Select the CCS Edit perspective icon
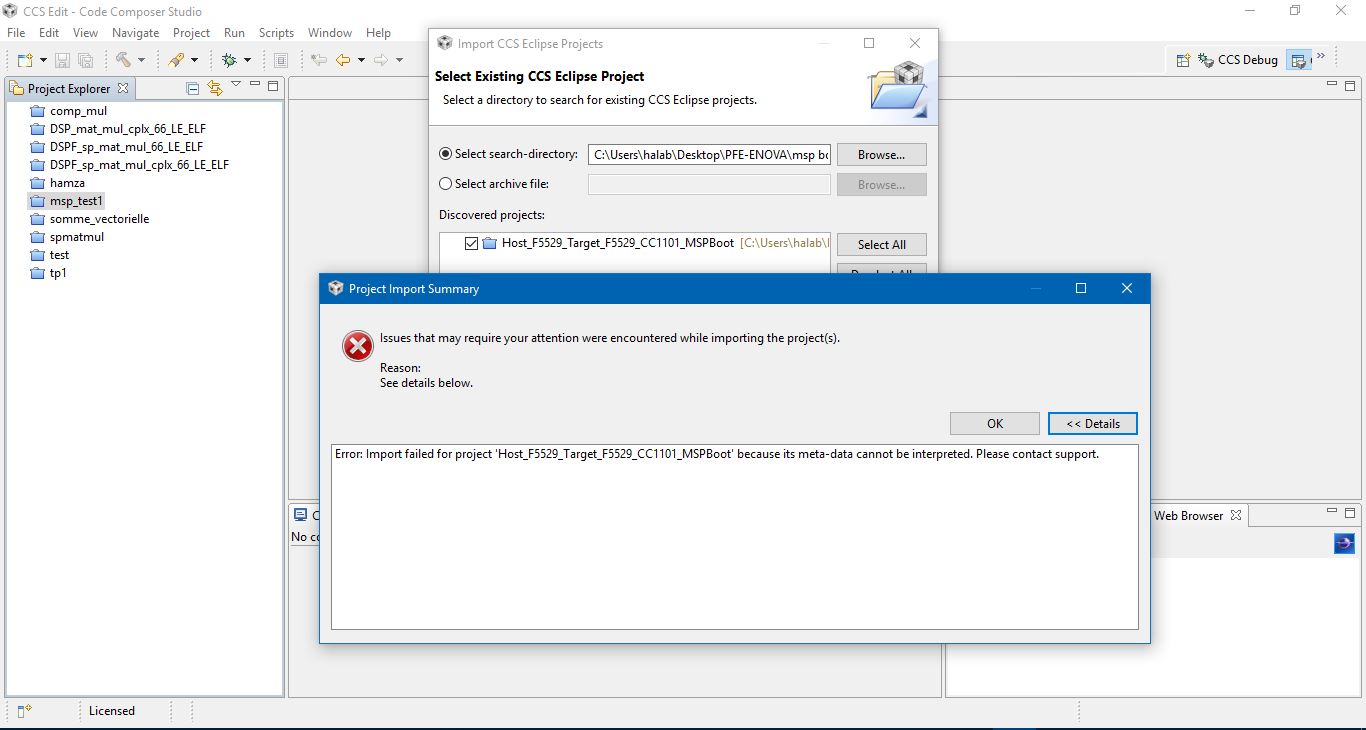The width and height of the screenshot is (1366, 730). click(x=1299, y=60)
